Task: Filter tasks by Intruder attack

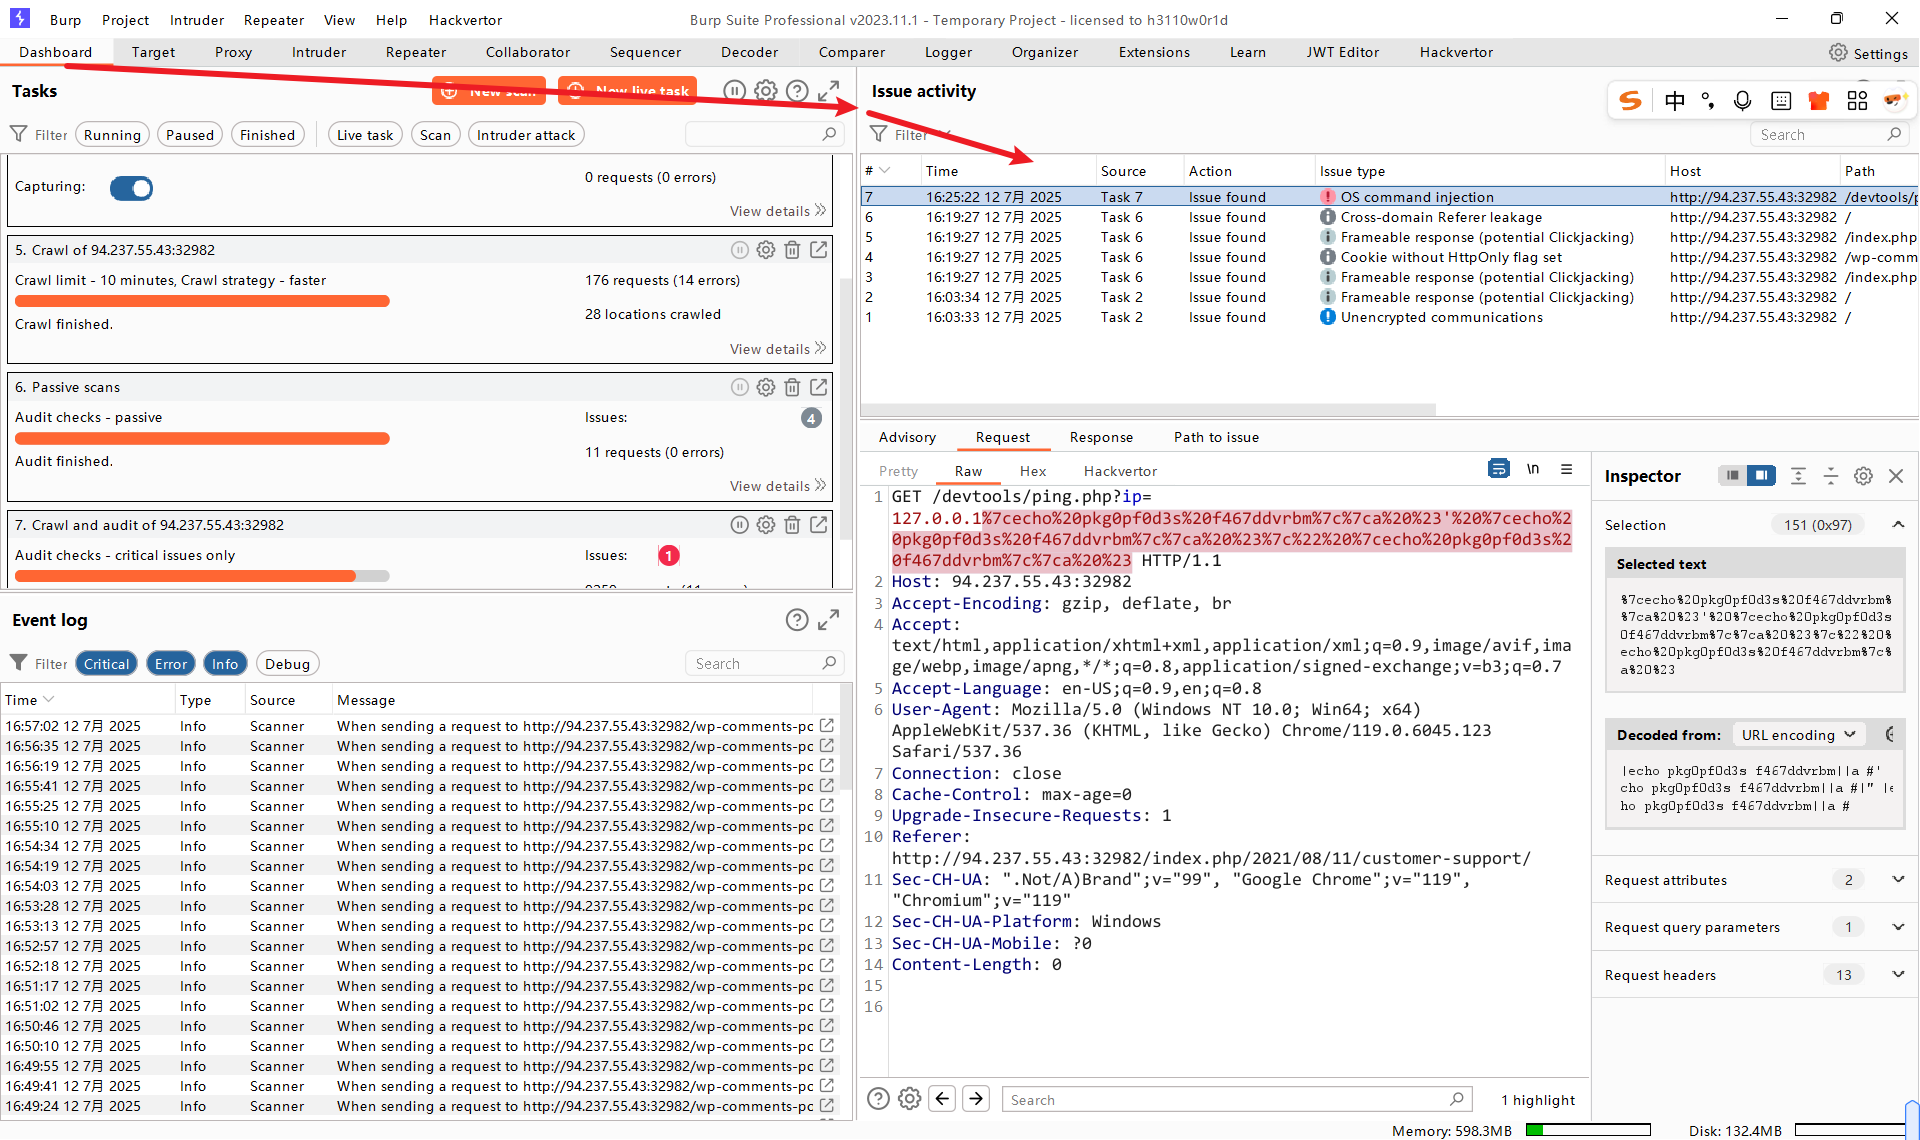Action: [x=525, y=135]
